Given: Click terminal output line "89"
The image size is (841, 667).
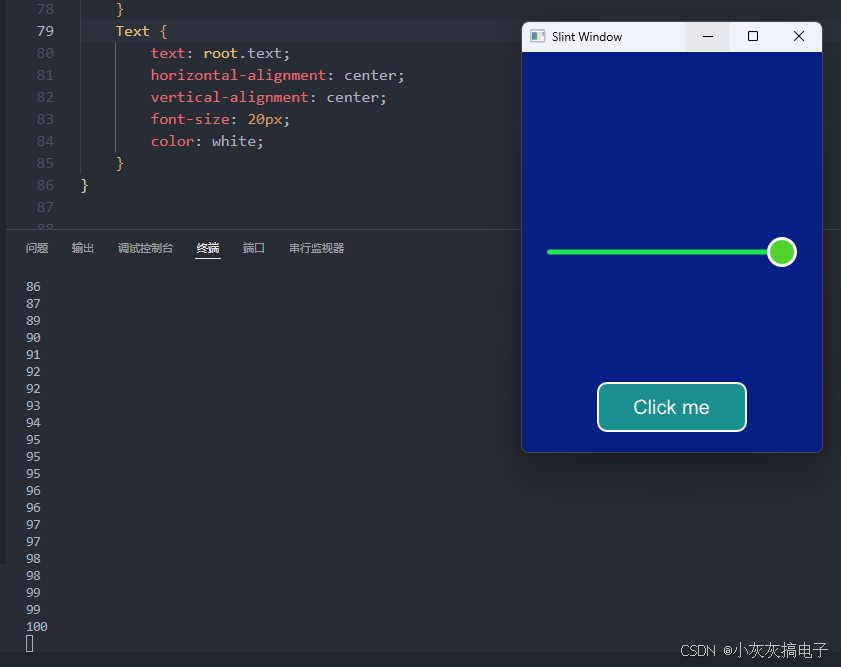Looking at the screenshot, I should 33,321.
